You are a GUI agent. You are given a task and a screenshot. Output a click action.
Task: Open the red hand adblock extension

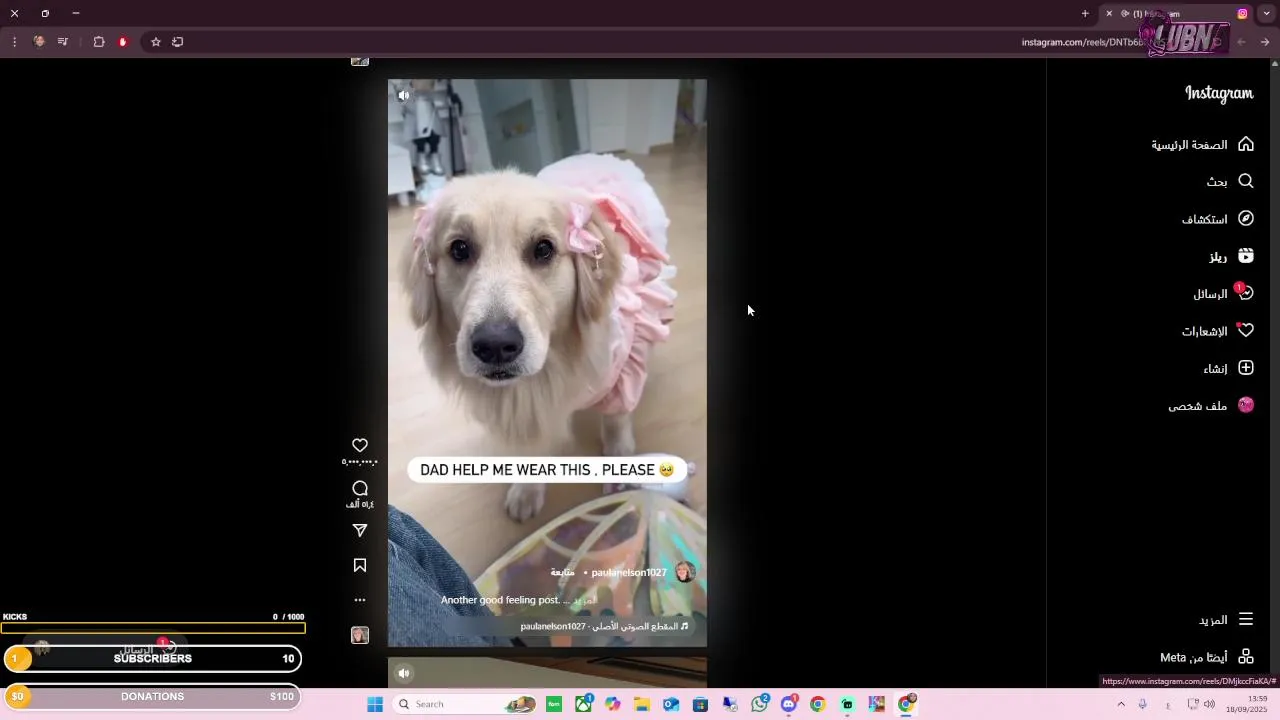123,42
